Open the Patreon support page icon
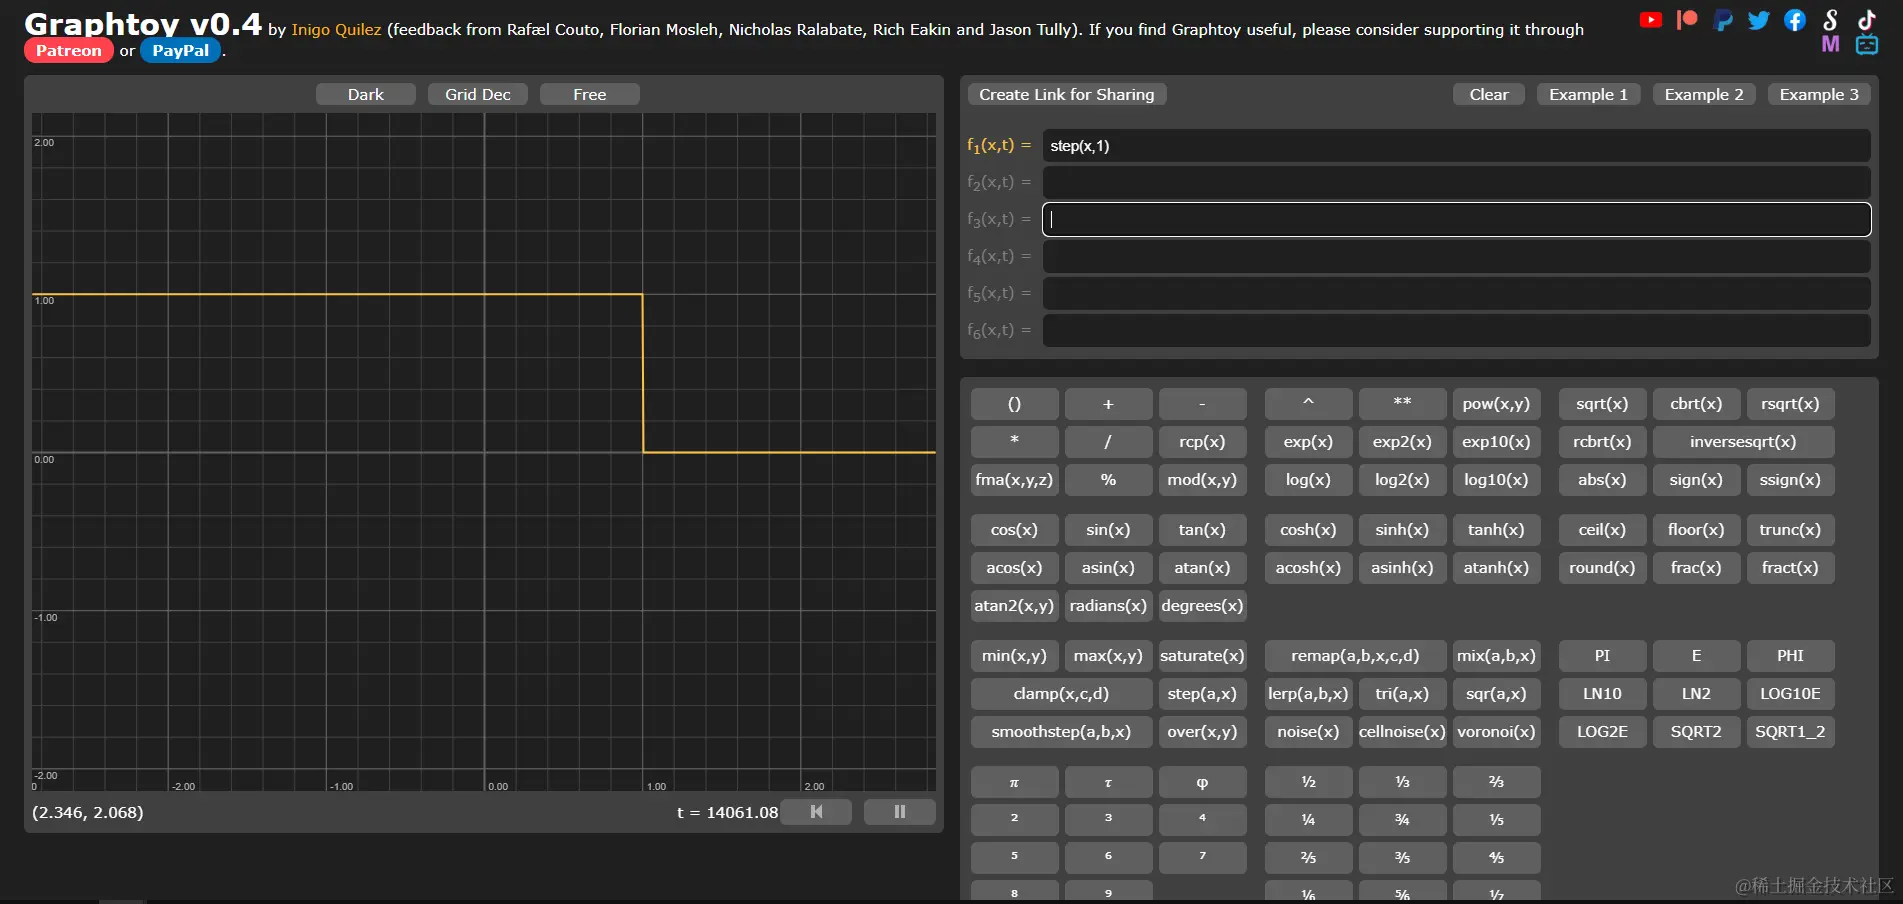 click(1687, 20)
